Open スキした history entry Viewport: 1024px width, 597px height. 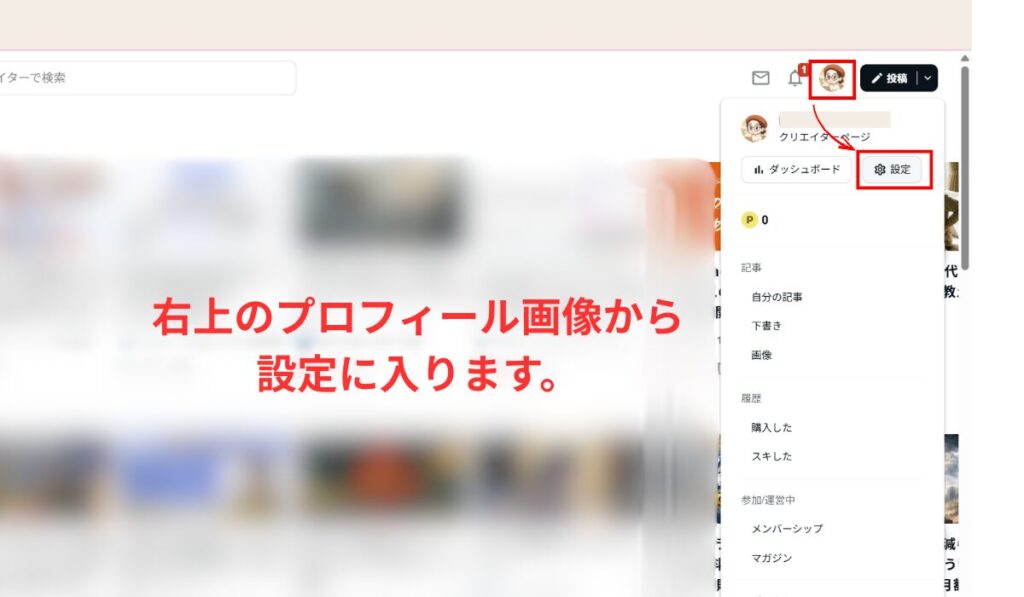(771, 457)
